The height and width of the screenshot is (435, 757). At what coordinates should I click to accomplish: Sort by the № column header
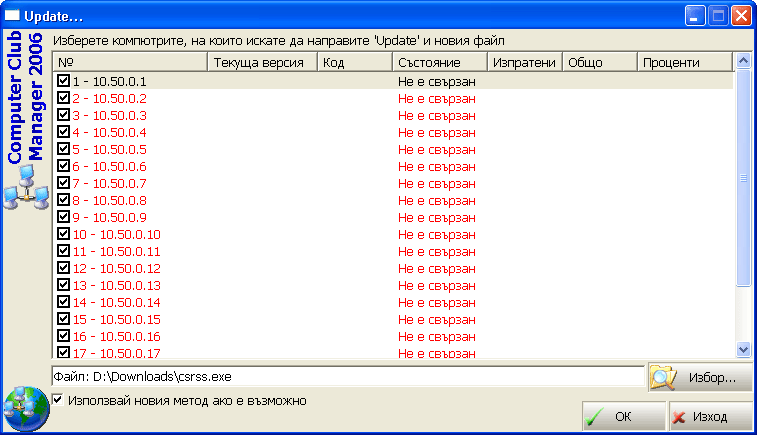point(130,62)
